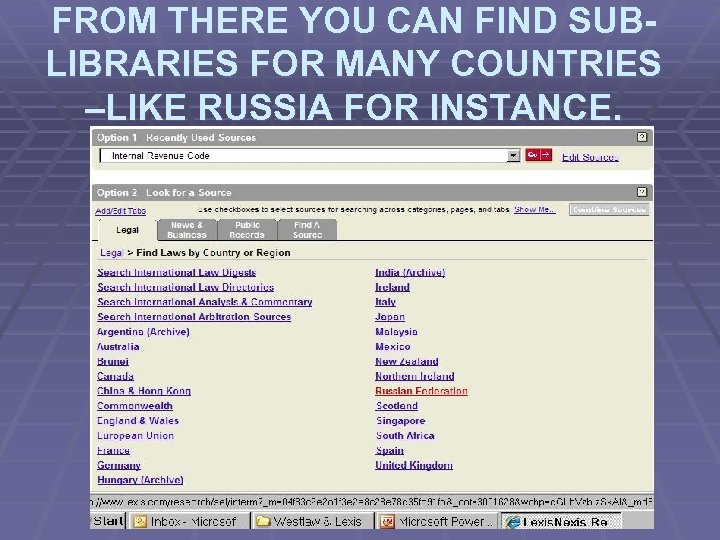
Task: Click the Combine Sources button
Action: coord(609,209)
